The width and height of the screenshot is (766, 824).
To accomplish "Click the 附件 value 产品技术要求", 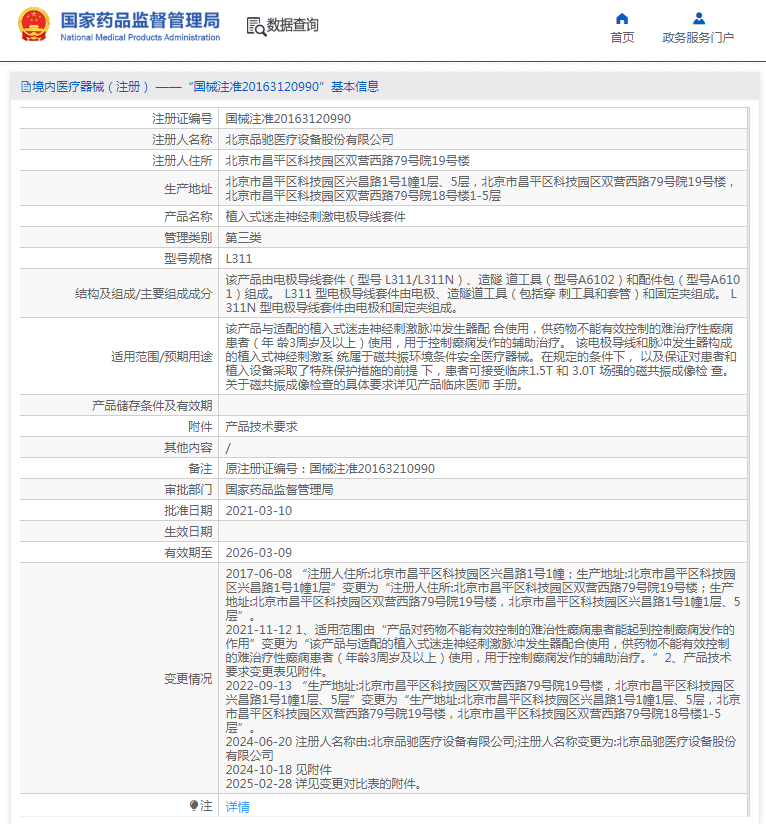I will pyautogui.click(x=261, y=427).
